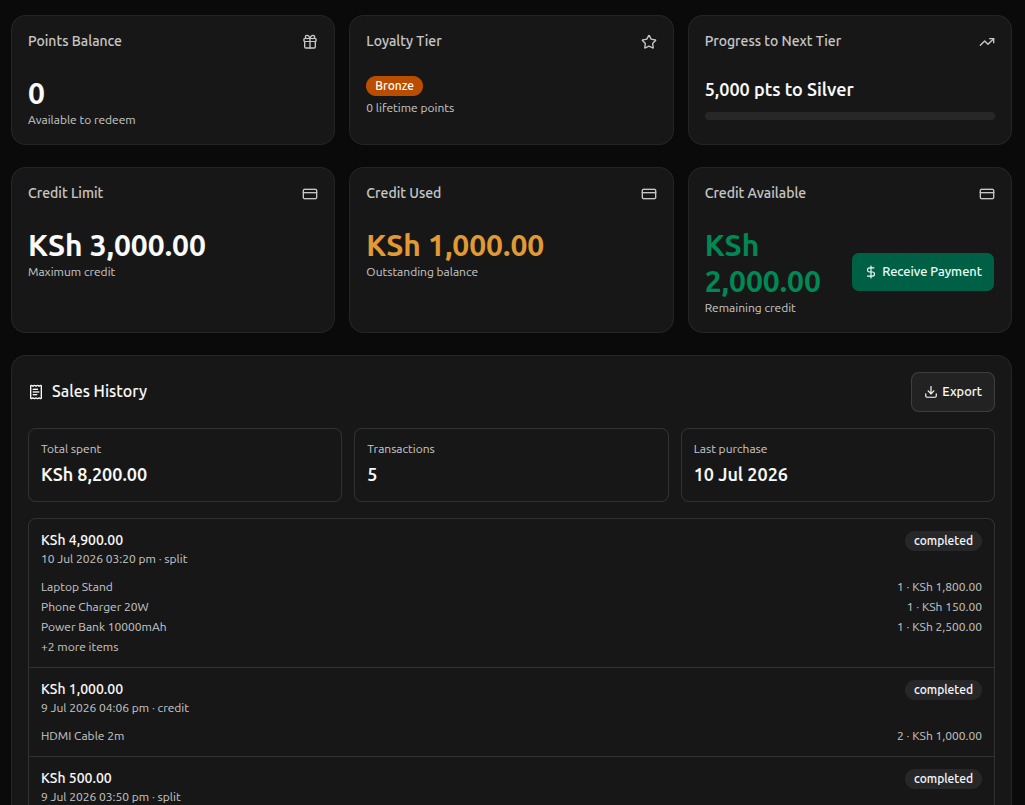This screenshot has height=805, width=1025.
Task: Click the 'Remaining credit' label
Action: (750, 308)
